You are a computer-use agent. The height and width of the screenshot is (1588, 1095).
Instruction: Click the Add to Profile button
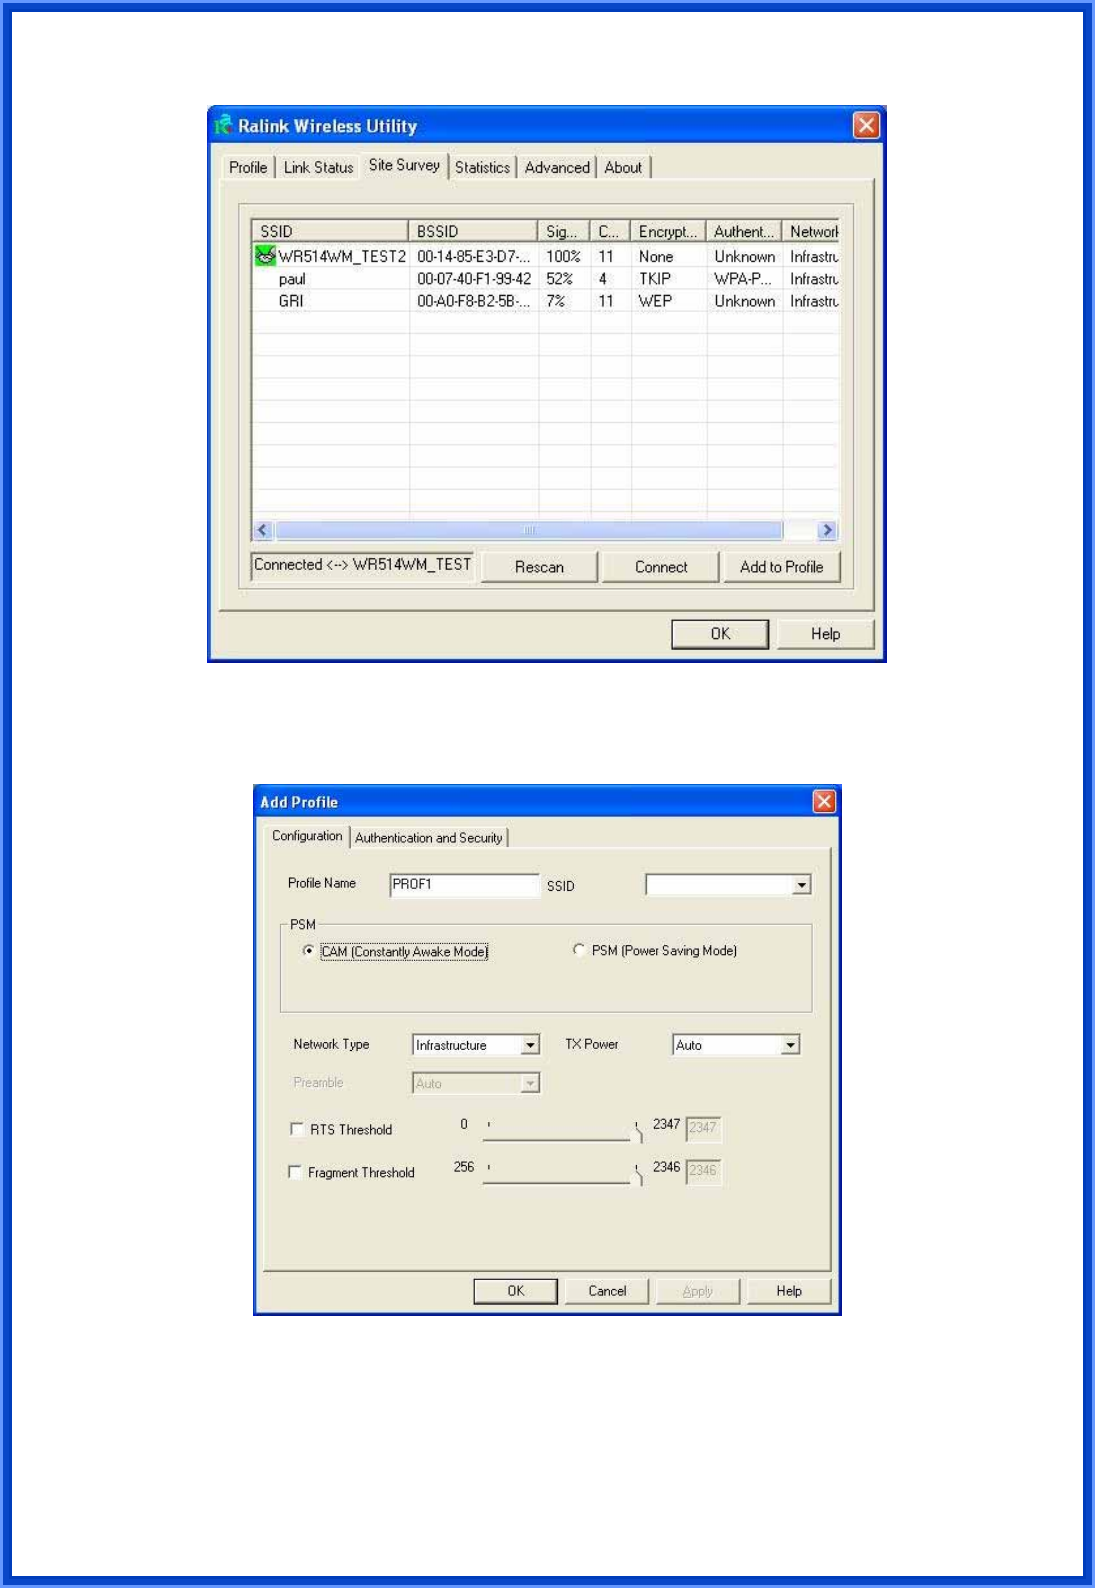(782, 567)
